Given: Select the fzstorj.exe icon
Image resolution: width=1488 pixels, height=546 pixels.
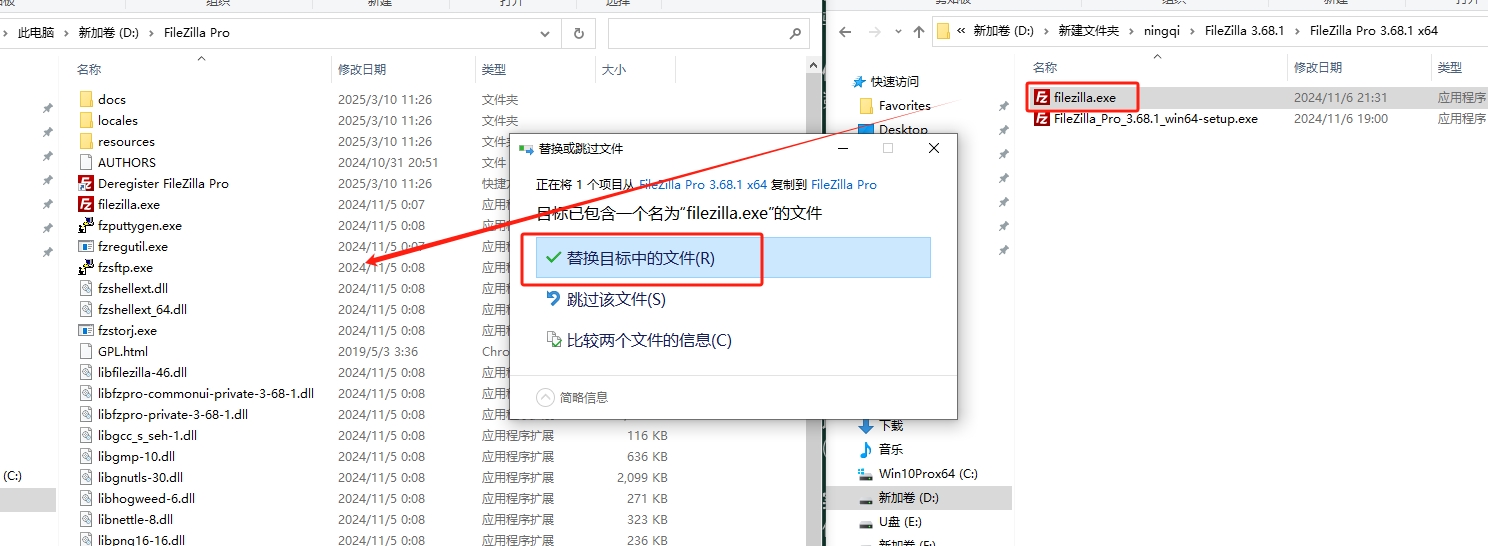Looking at the screenshot, I should 86,330.
